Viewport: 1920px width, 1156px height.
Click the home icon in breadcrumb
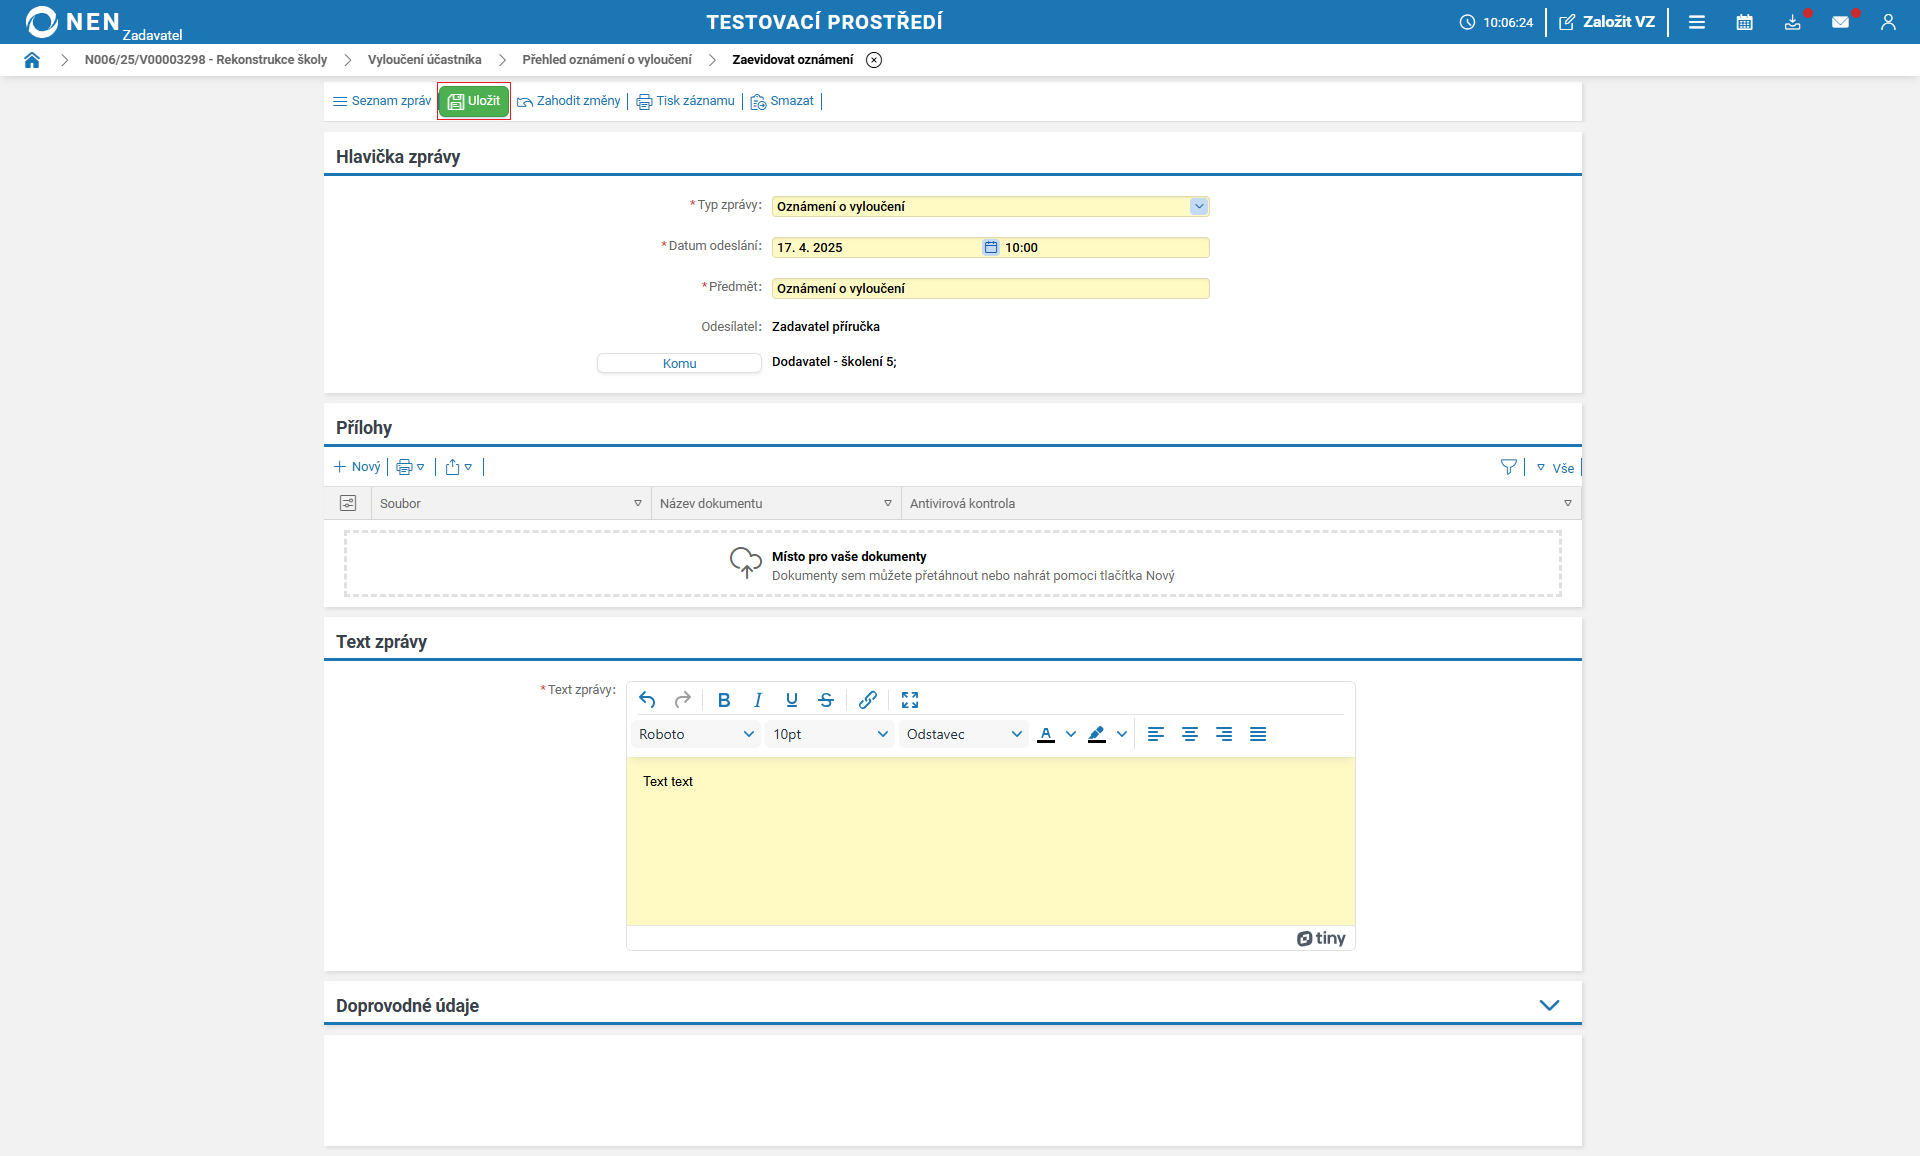(32, 60)
